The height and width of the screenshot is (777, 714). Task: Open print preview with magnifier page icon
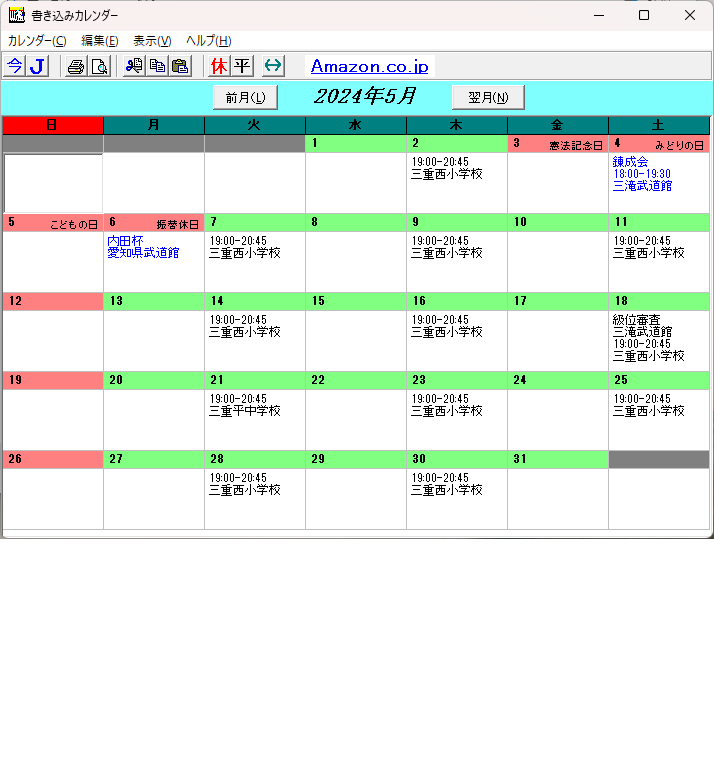coord(99,66)
